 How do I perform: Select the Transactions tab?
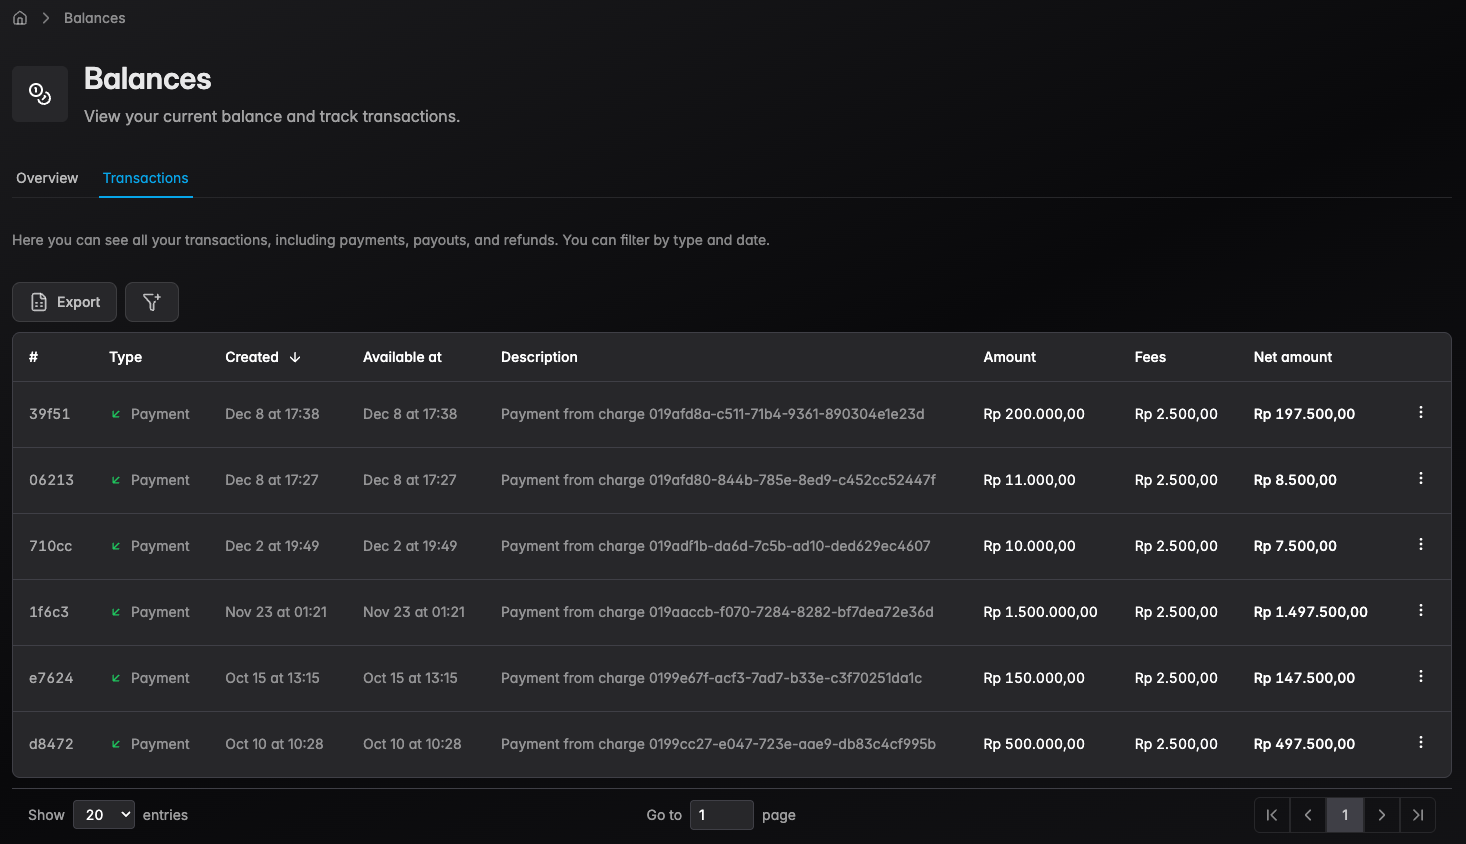pyautogui.click(x=145, y=178)
